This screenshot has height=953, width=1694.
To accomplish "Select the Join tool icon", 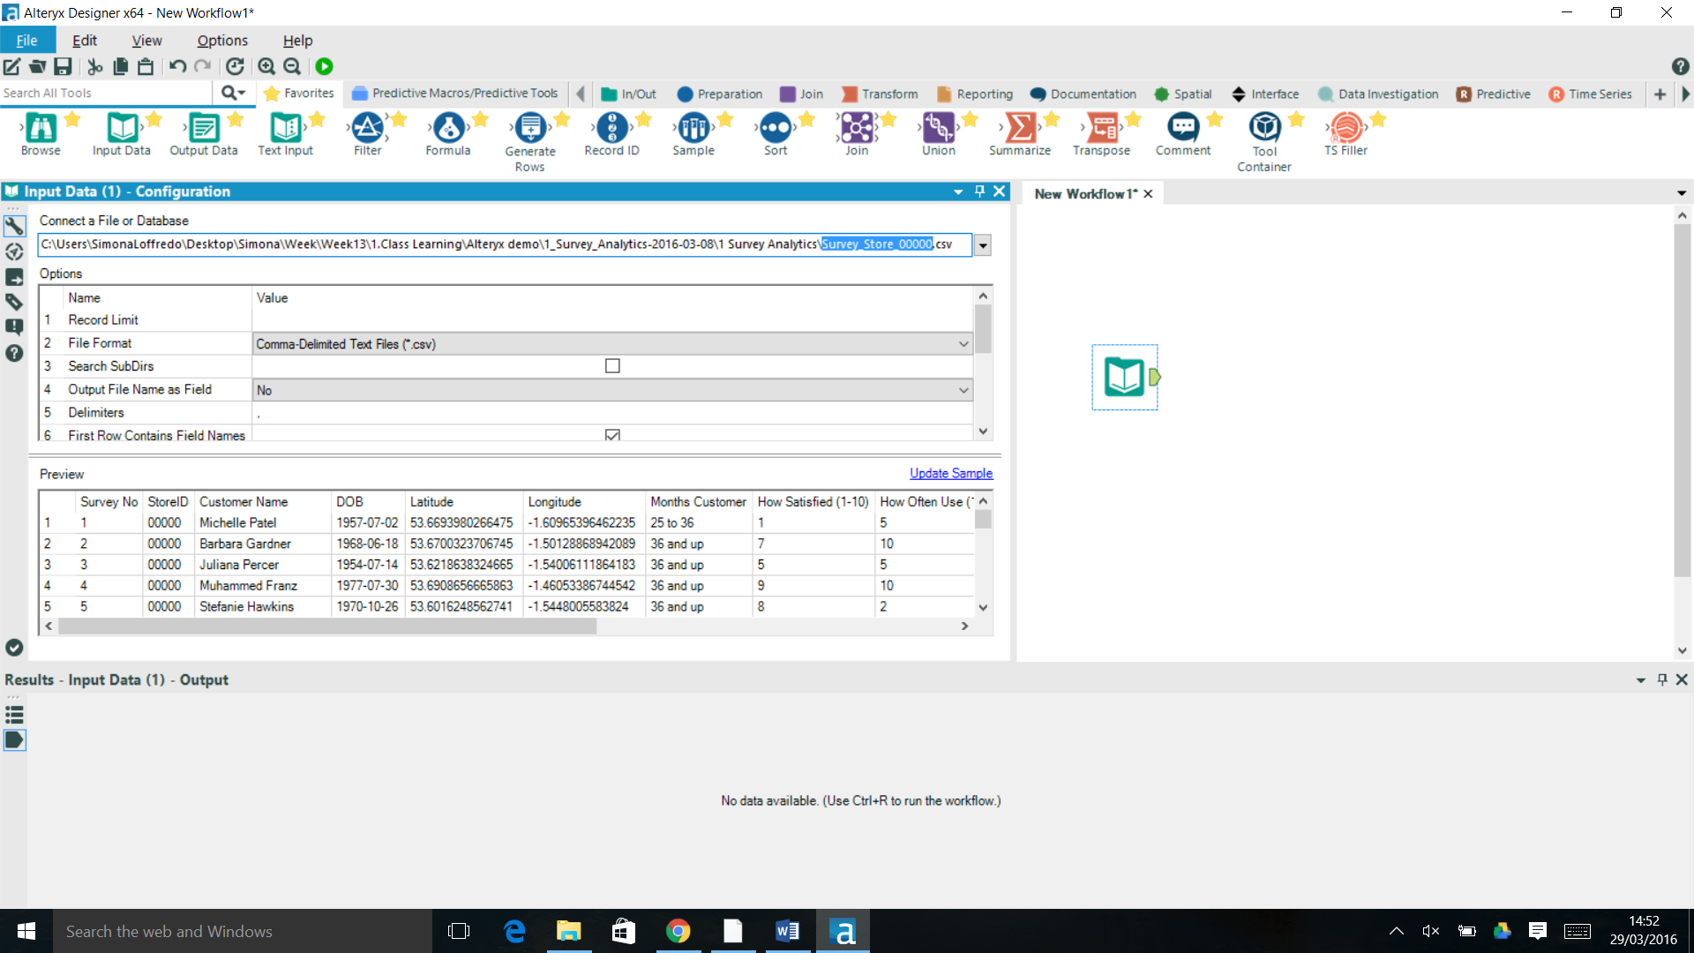I will [x=856, y=127].
